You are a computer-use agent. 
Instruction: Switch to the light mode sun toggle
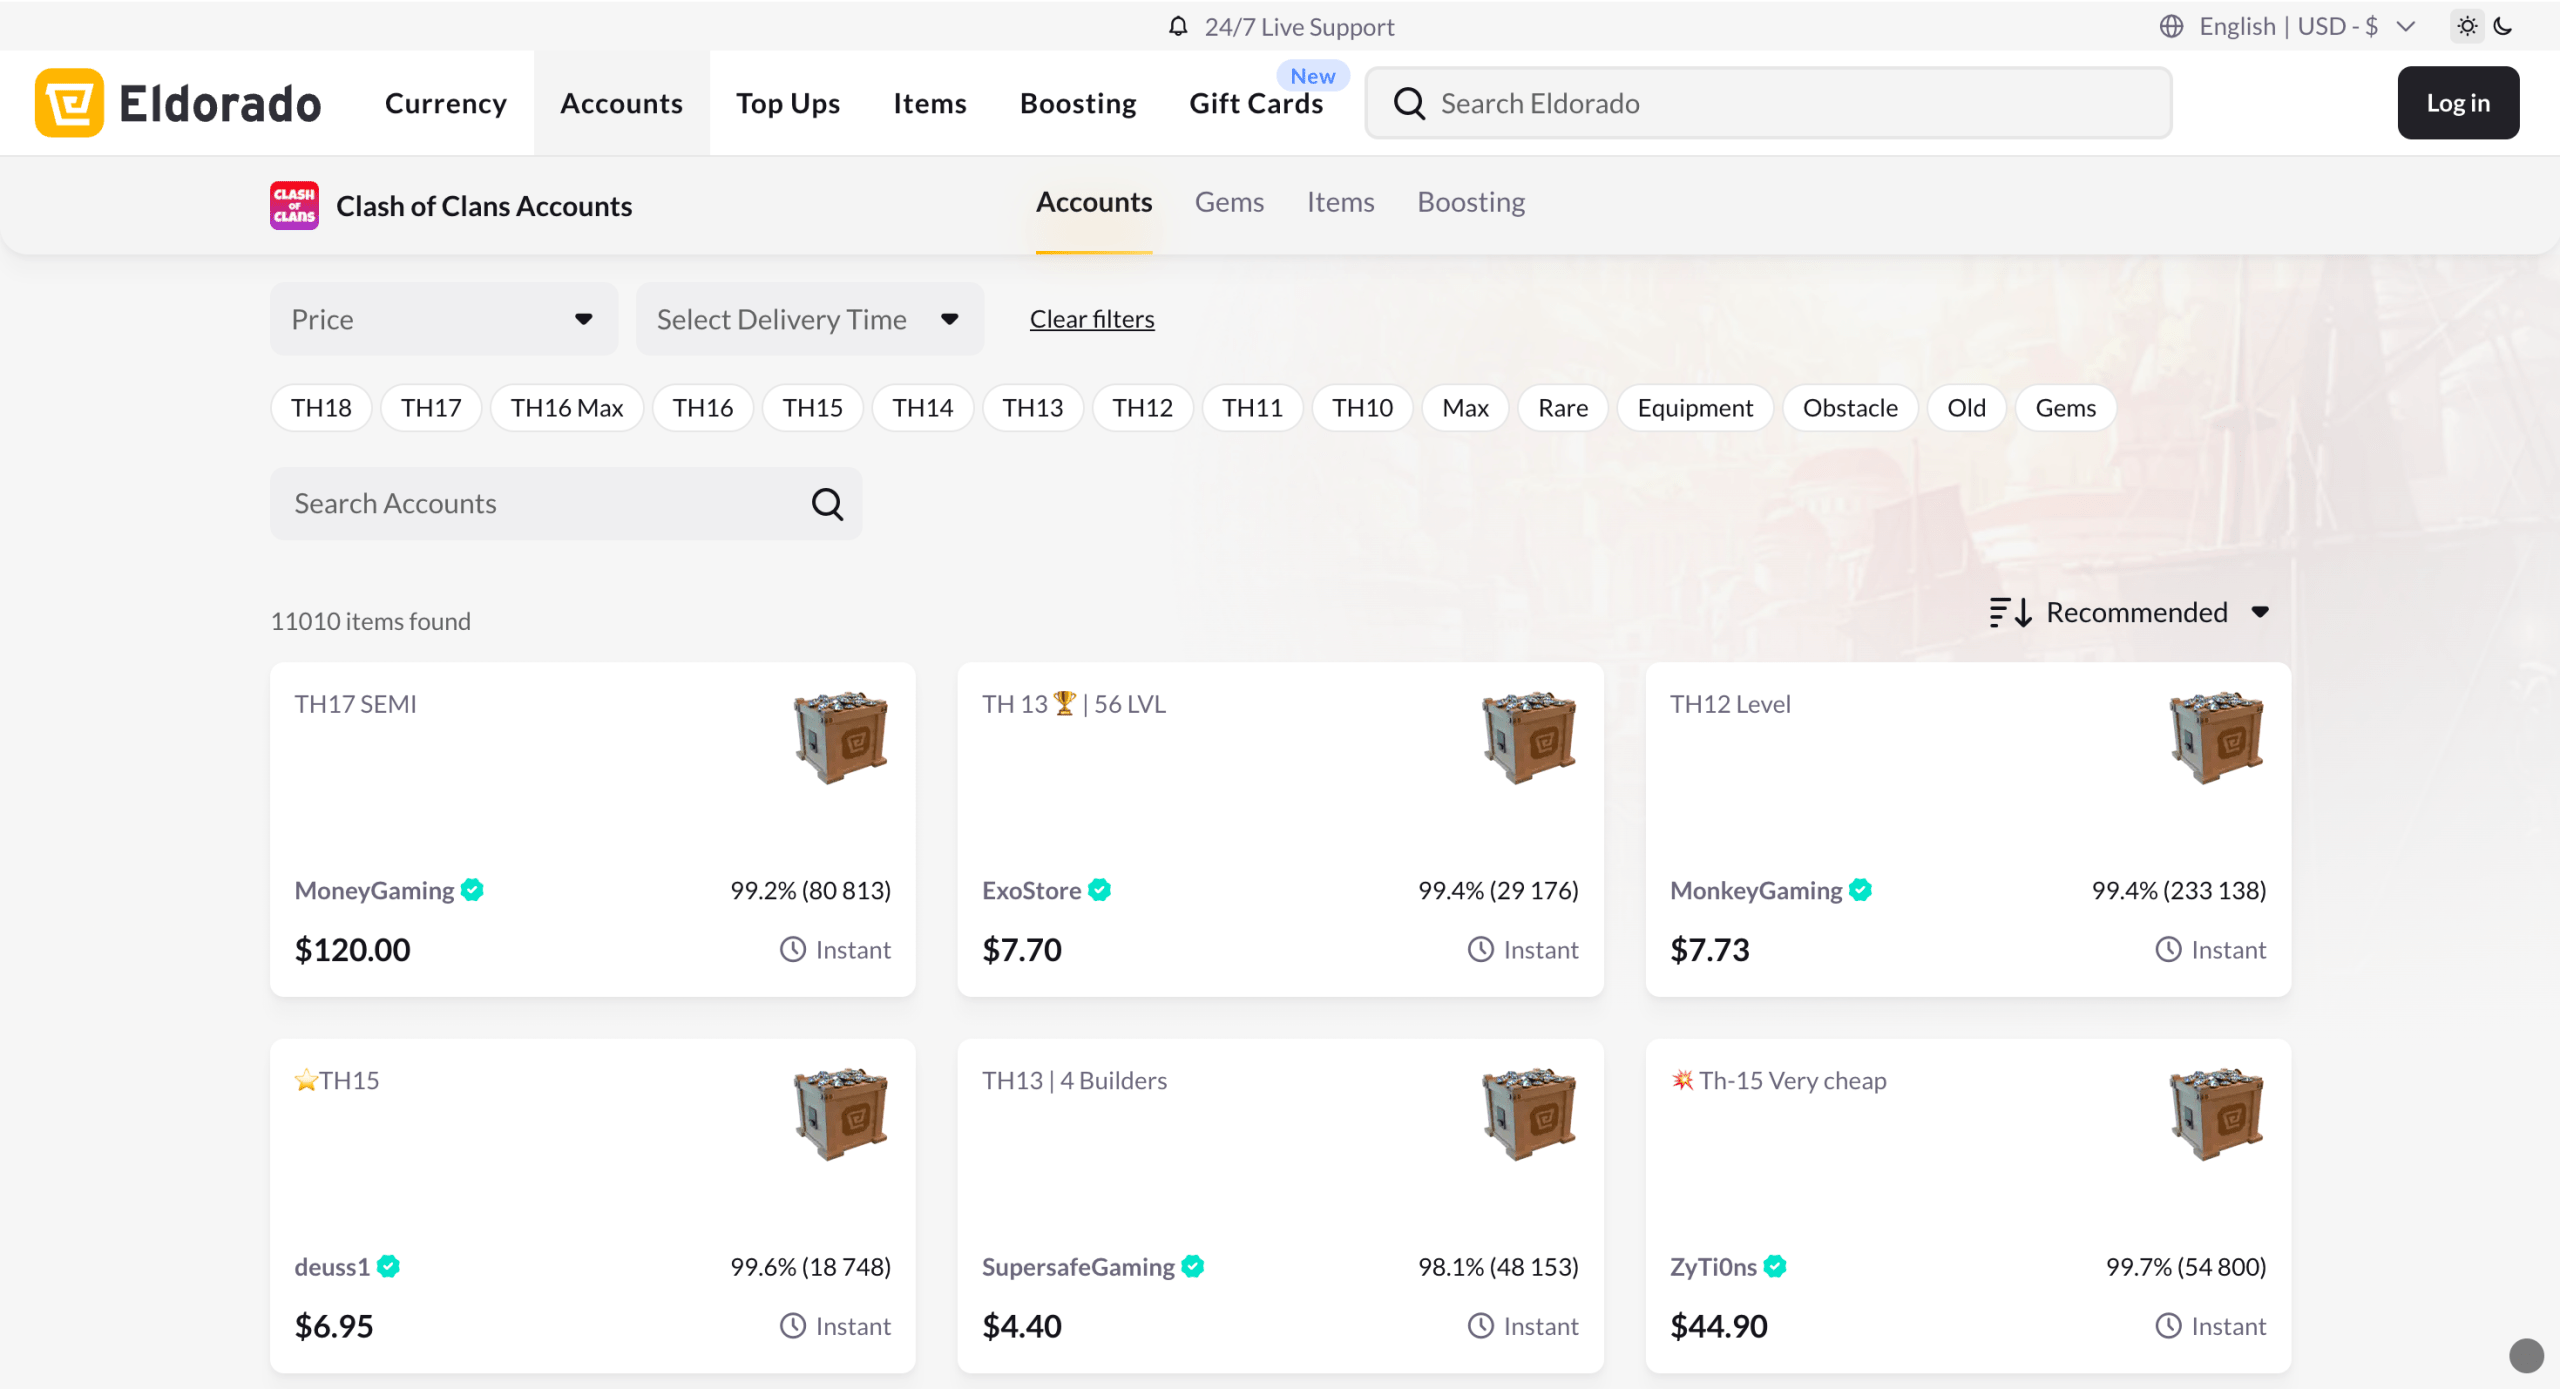(2467, 27)
